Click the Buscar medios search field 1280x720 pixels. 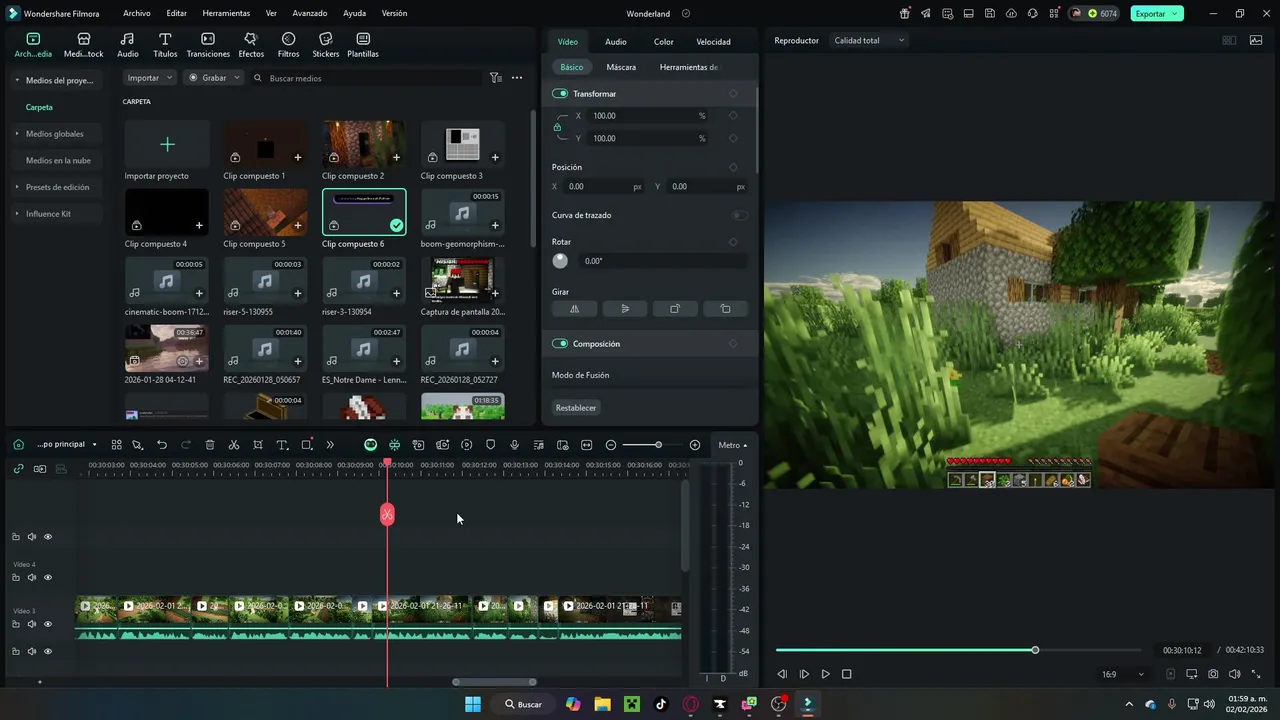coord(366,78)
